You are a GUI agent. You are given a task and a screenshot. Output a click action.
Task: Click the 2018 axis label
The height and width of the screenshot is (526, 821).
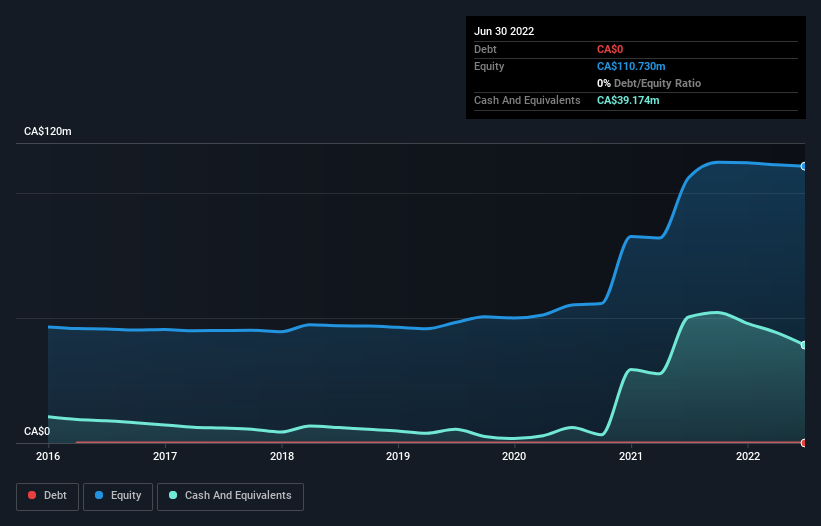pyautogui.click(x=282, y=456)
